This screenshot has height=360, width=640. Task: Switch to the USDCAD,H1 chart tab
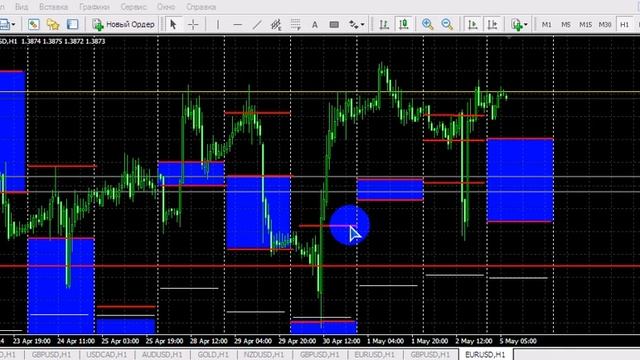pyautogui.click(x=107, y=355)
